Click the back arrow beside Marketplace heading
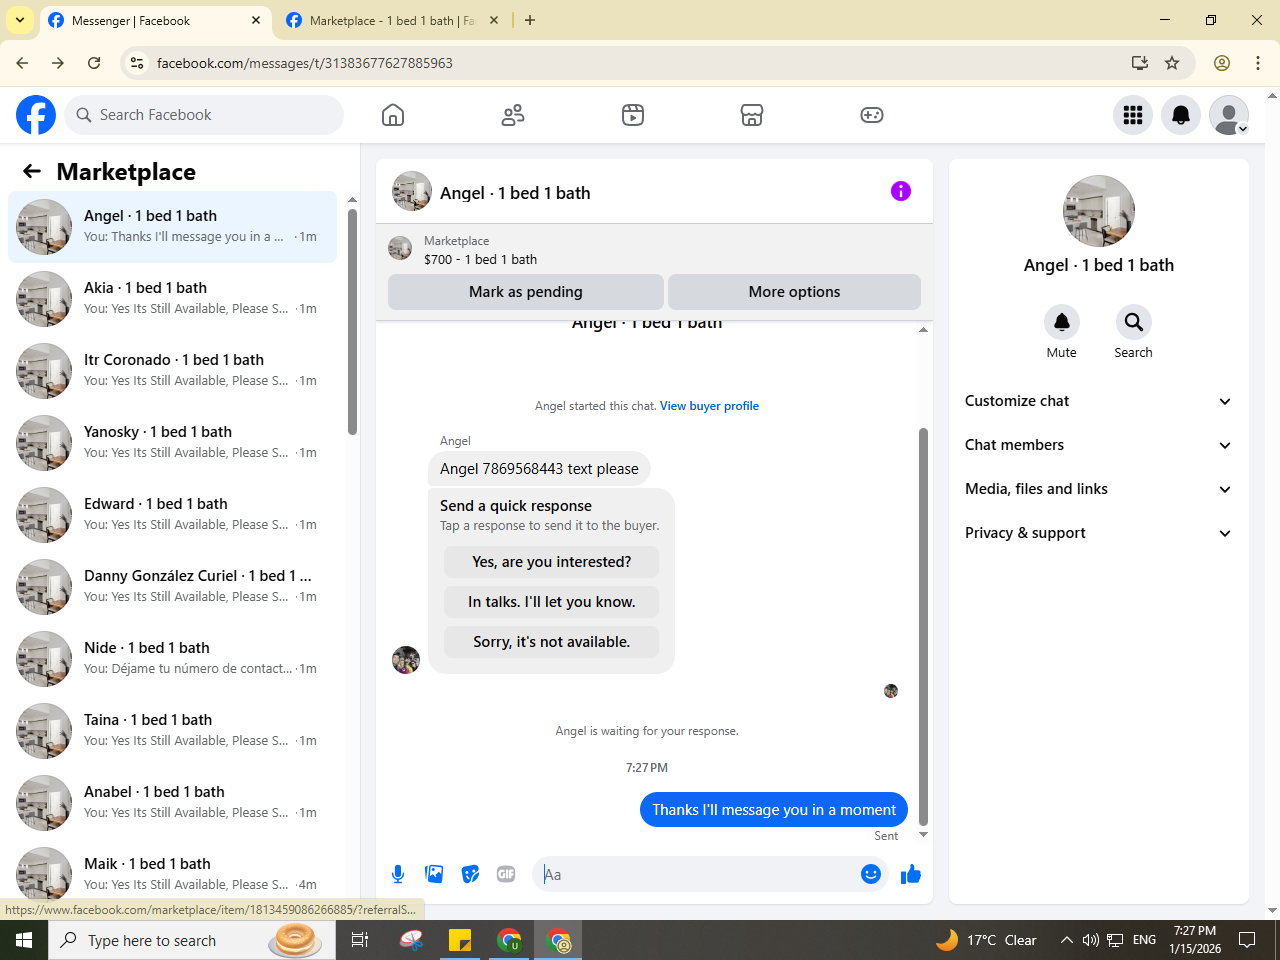Image resolution: width=1280 pixels, height=960 pixels. (x=32, y=171)
